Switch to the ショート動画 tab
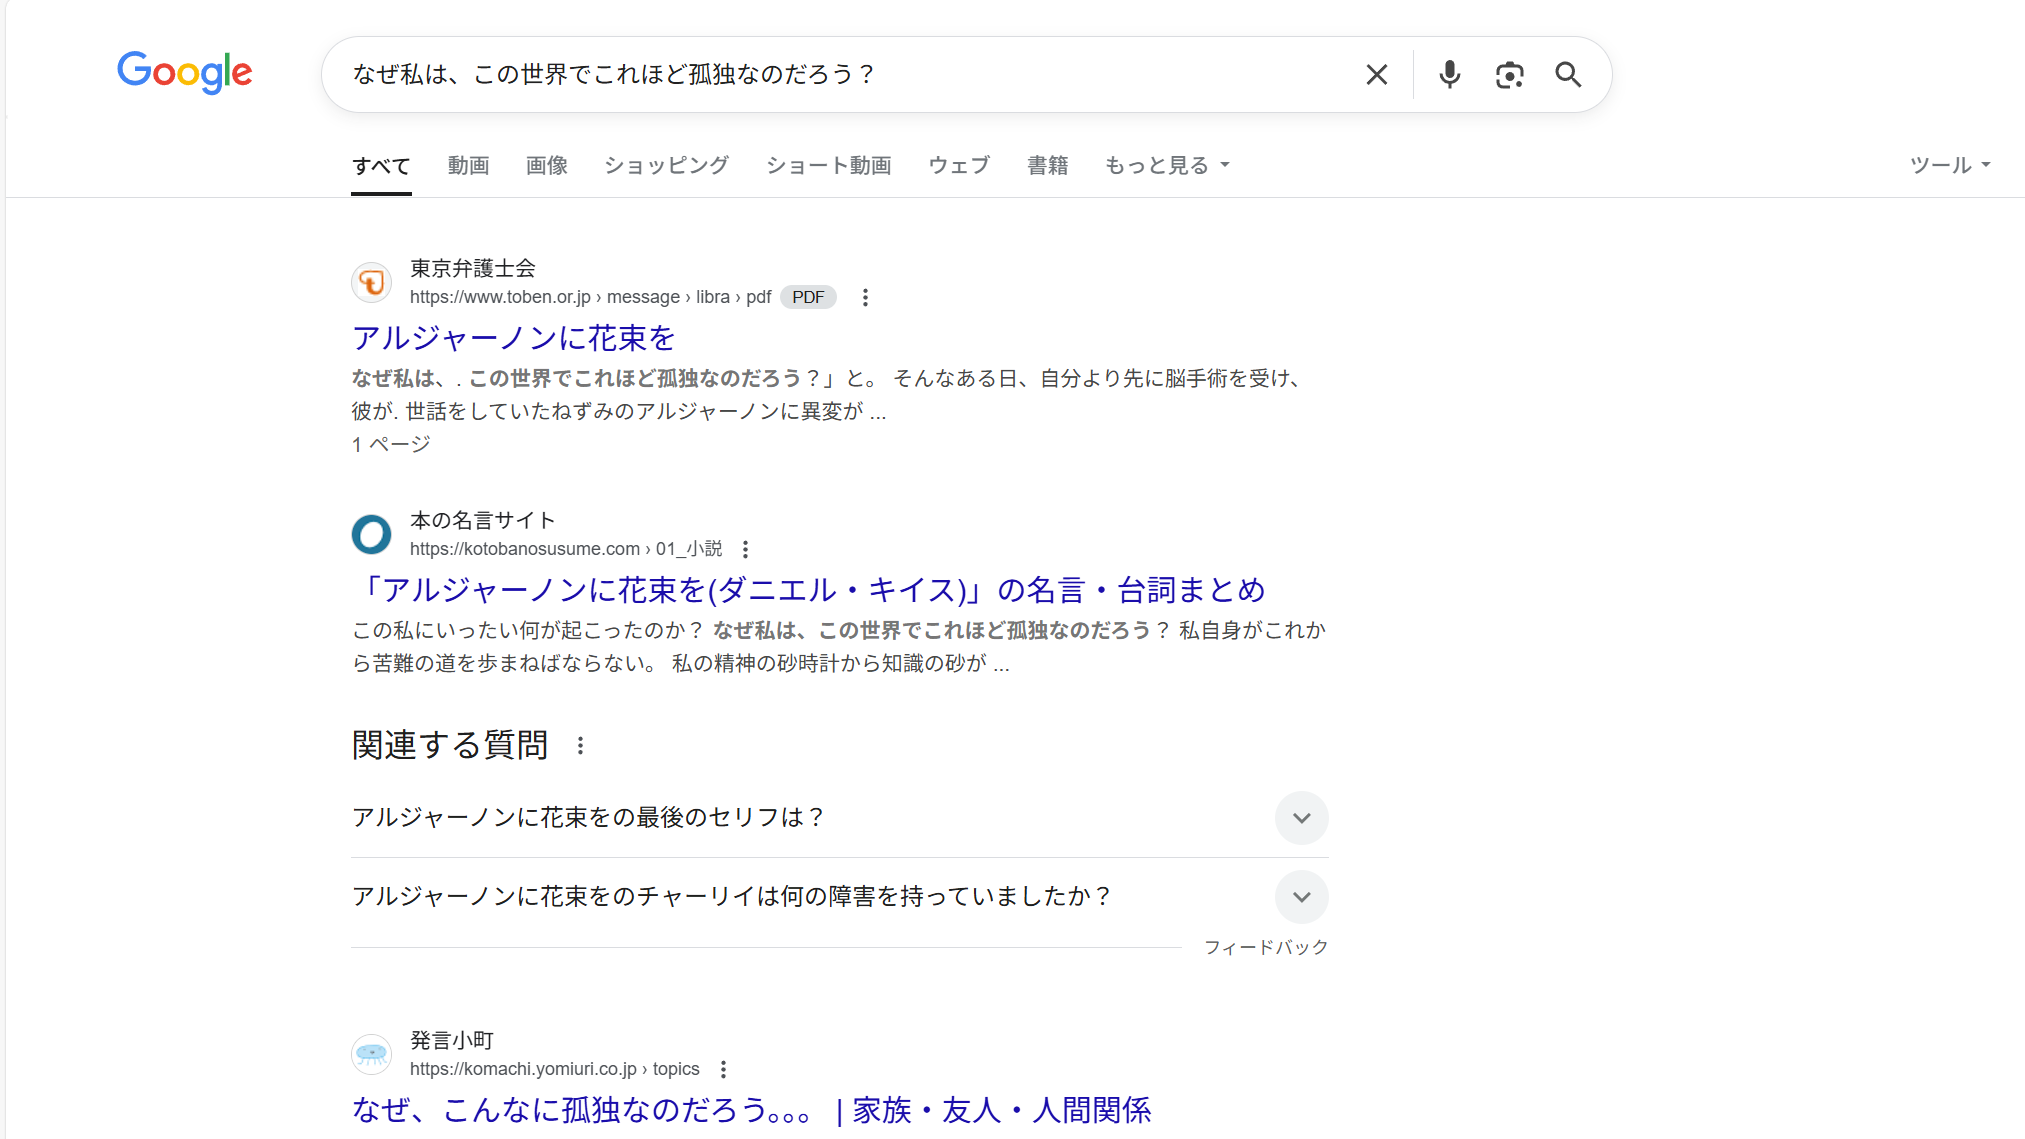The height and width of the screenshot is (1139, 2025). 828,166
